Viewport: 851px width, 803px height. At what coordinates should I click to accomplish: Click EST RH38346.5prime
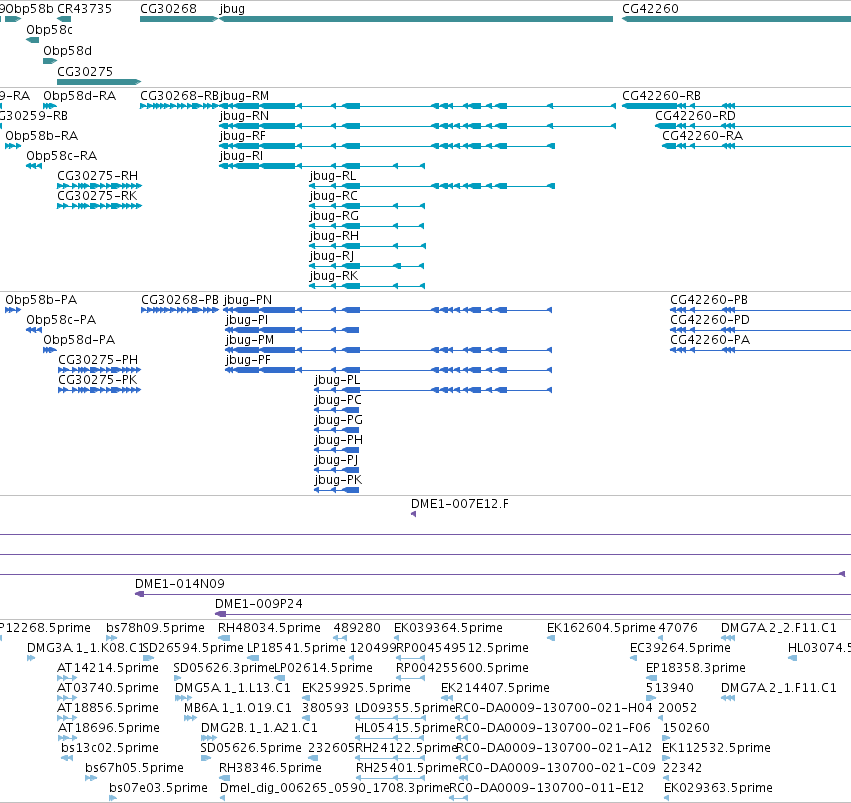[224, 778]
